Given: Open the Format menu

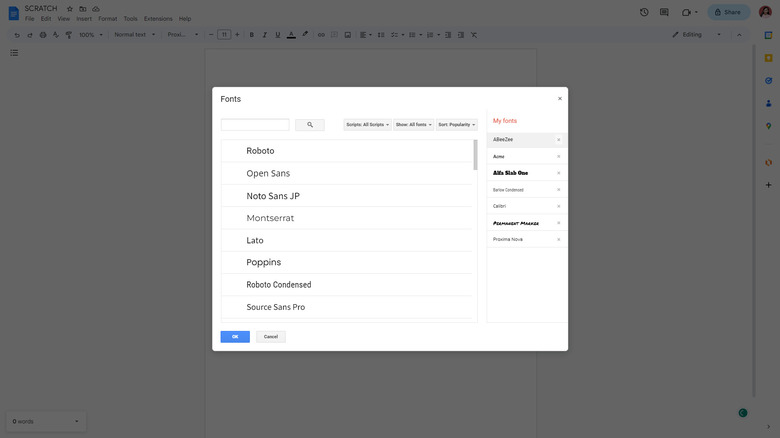Looking at the screenshot, I should (x=107, y=19).
